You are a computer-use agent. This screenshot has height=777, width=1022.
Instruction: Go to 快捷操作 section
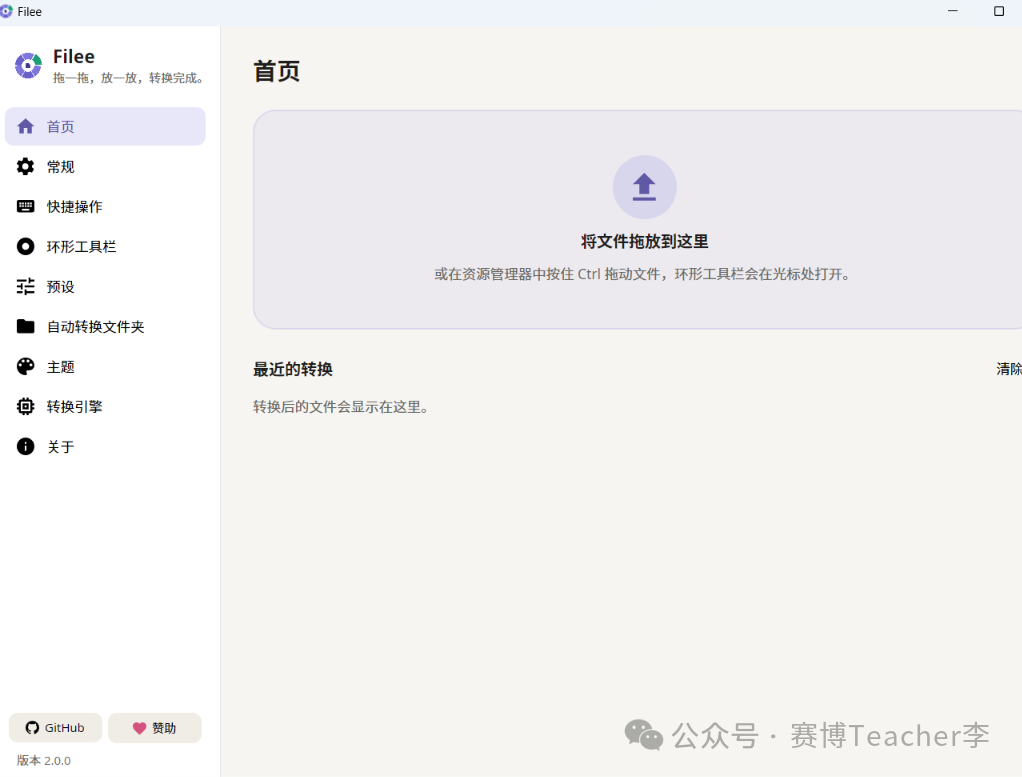[105, 207]
